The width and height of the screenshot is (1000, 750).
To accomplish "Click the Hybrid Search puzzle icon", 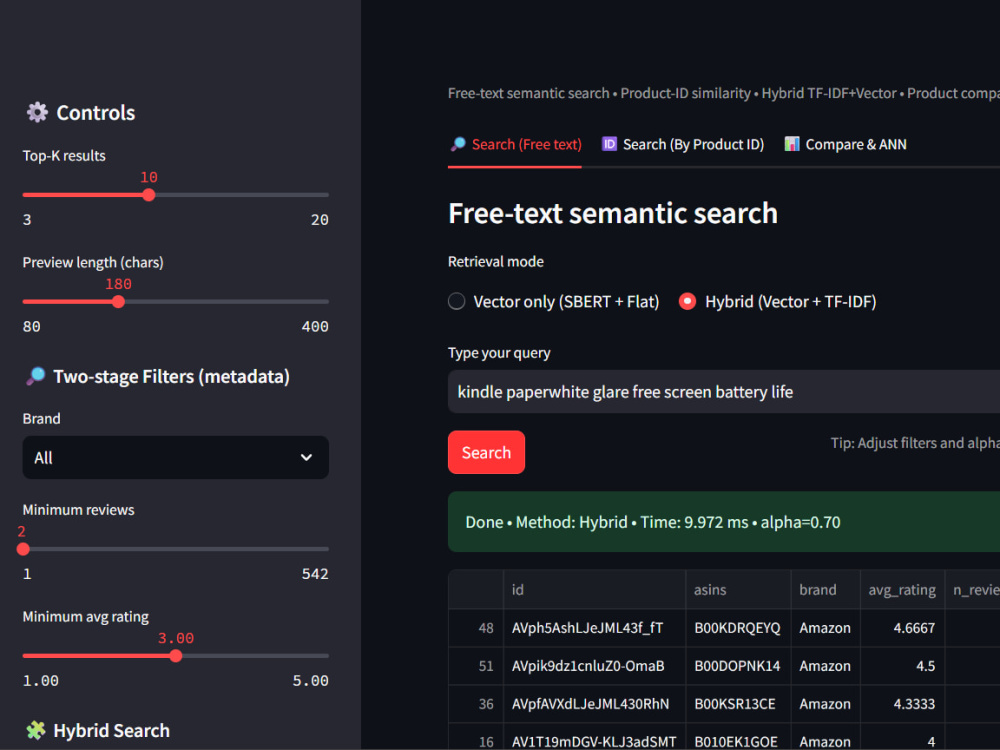I will click(x=36, y=730).
